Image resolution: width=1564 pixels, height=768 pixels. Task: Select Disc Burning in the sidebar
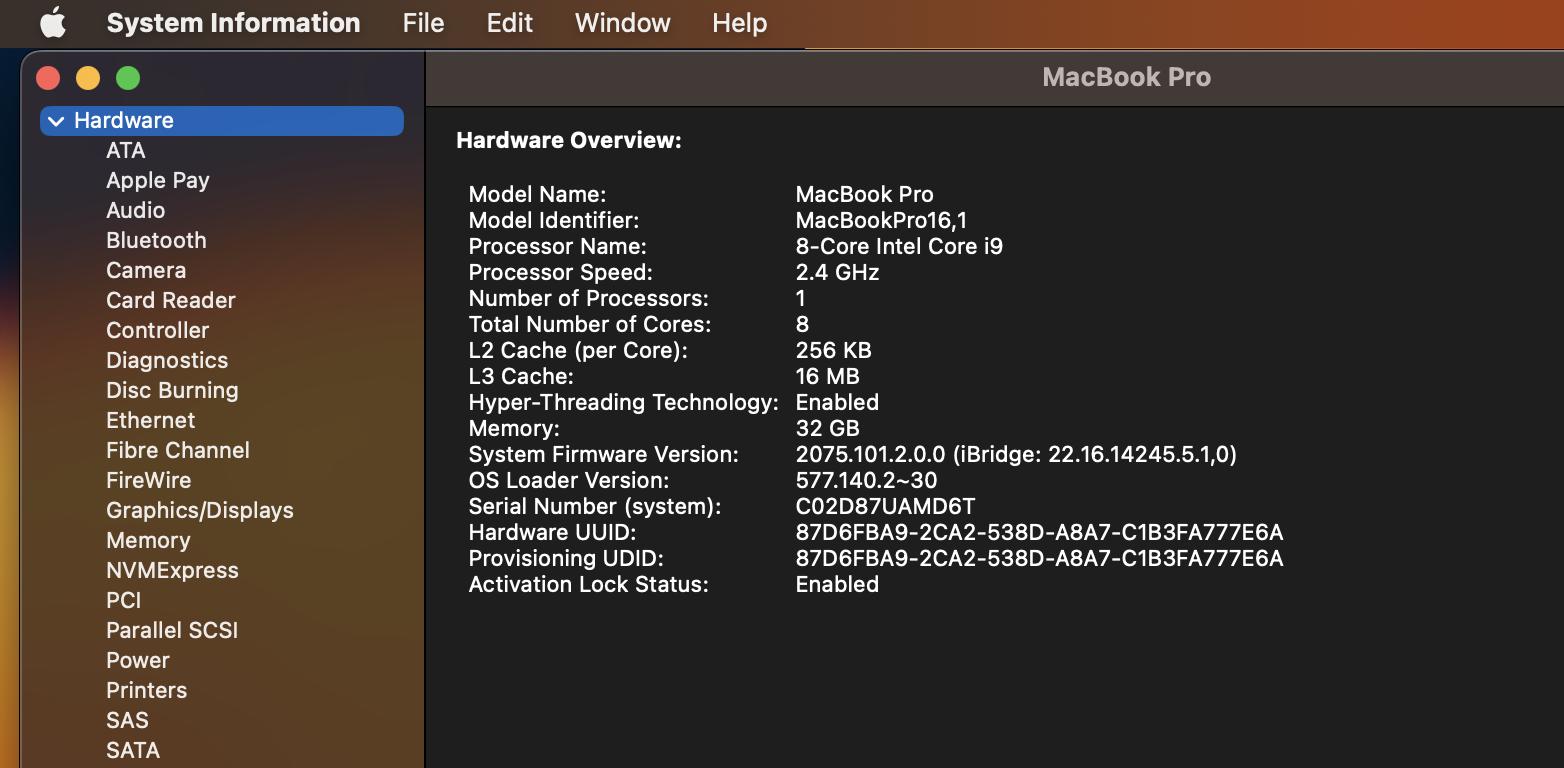pos(172,390)
